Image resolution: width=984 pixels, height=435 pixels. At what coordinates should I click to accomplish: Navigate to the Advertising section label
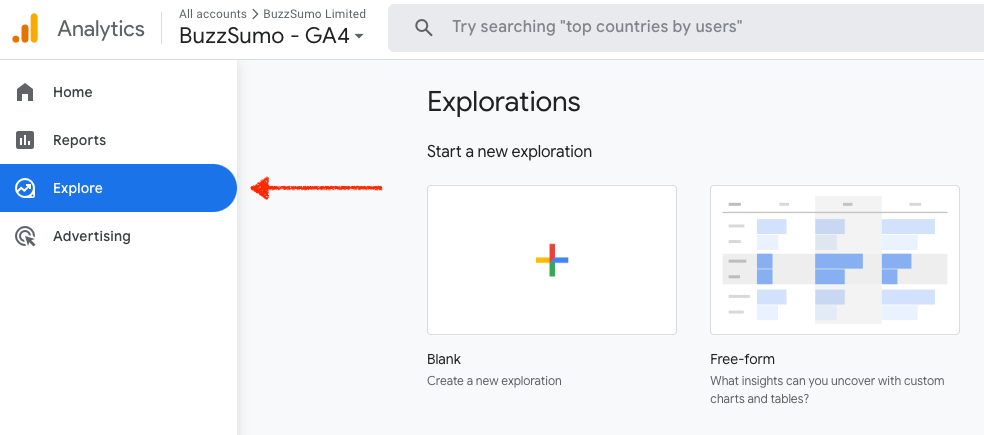click(x=92, y=236)
